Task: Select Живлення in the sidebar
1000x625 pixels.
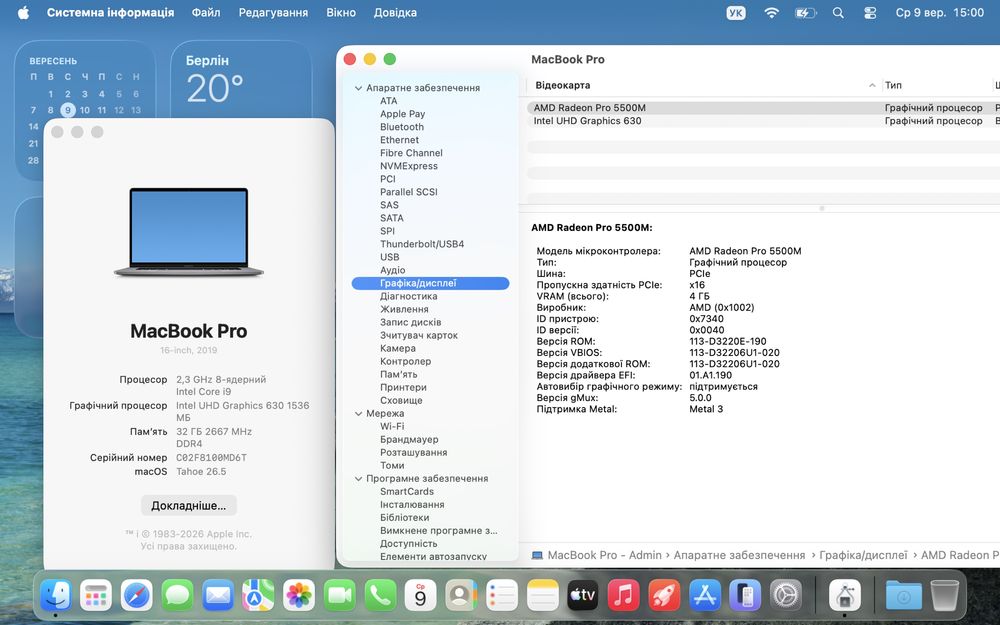Action: coord(404,309)
